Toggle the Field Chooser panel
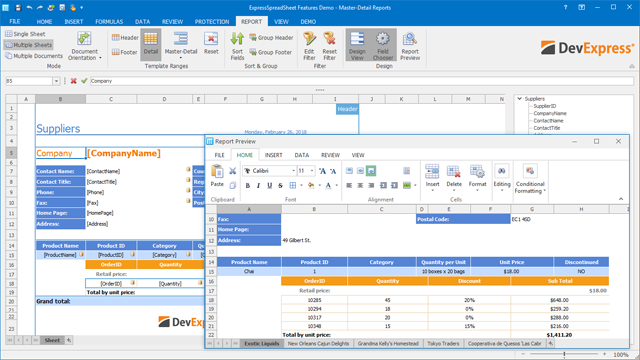 pos(383,45)
